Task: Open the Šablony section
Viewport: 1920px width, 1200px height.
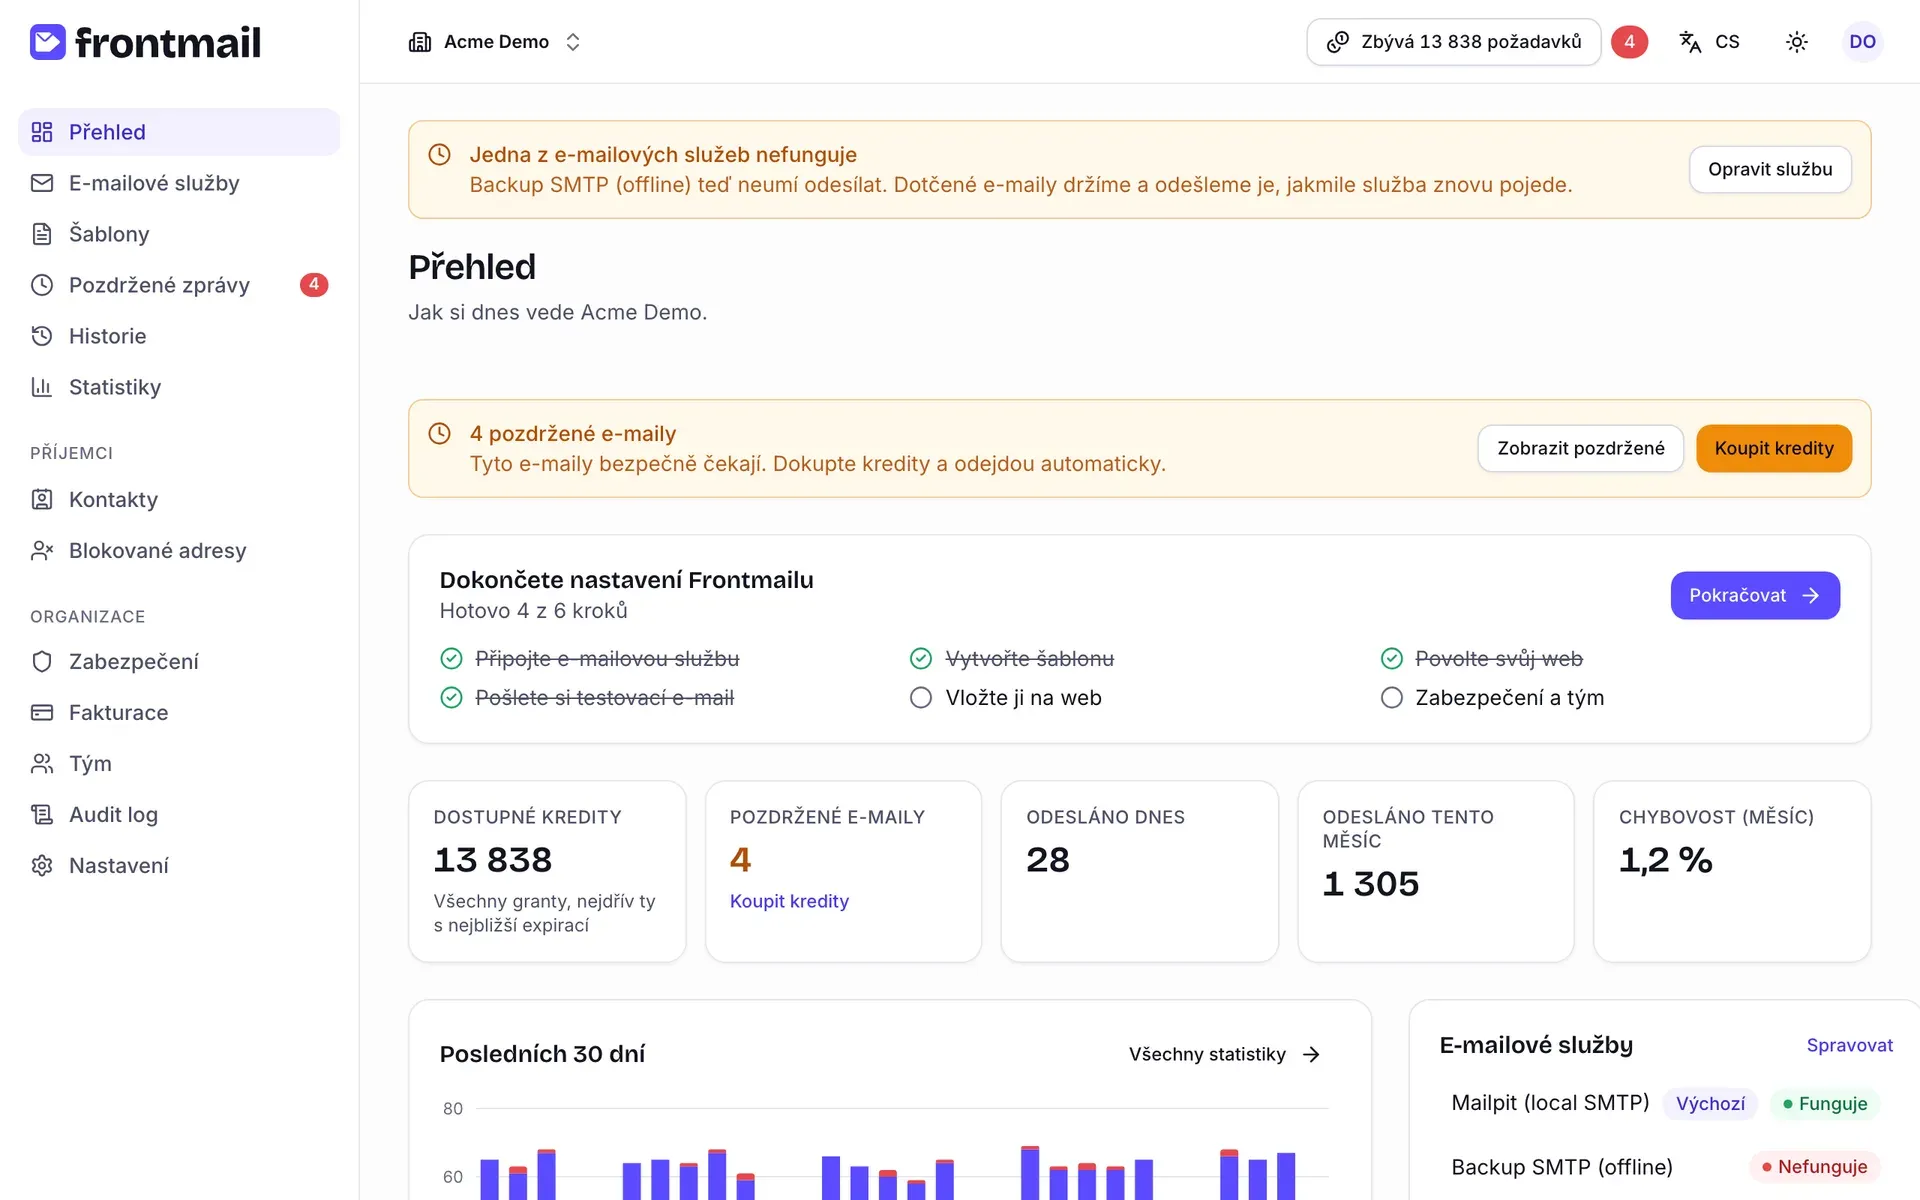Action: (x=179, y=234)
